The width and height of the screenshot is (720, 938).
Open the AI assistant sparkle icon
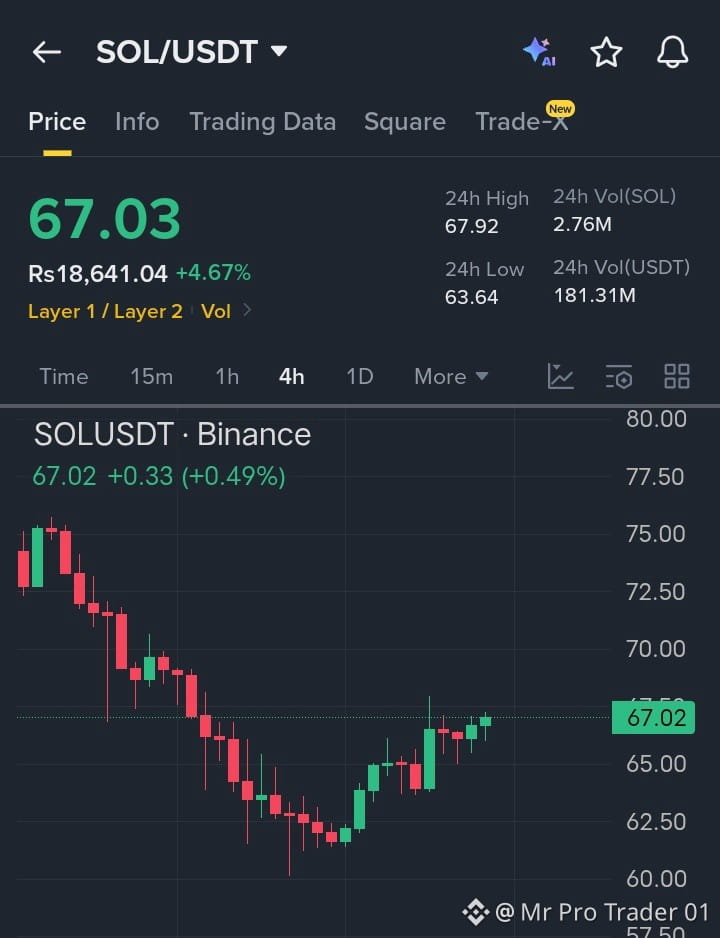[539, 52]
